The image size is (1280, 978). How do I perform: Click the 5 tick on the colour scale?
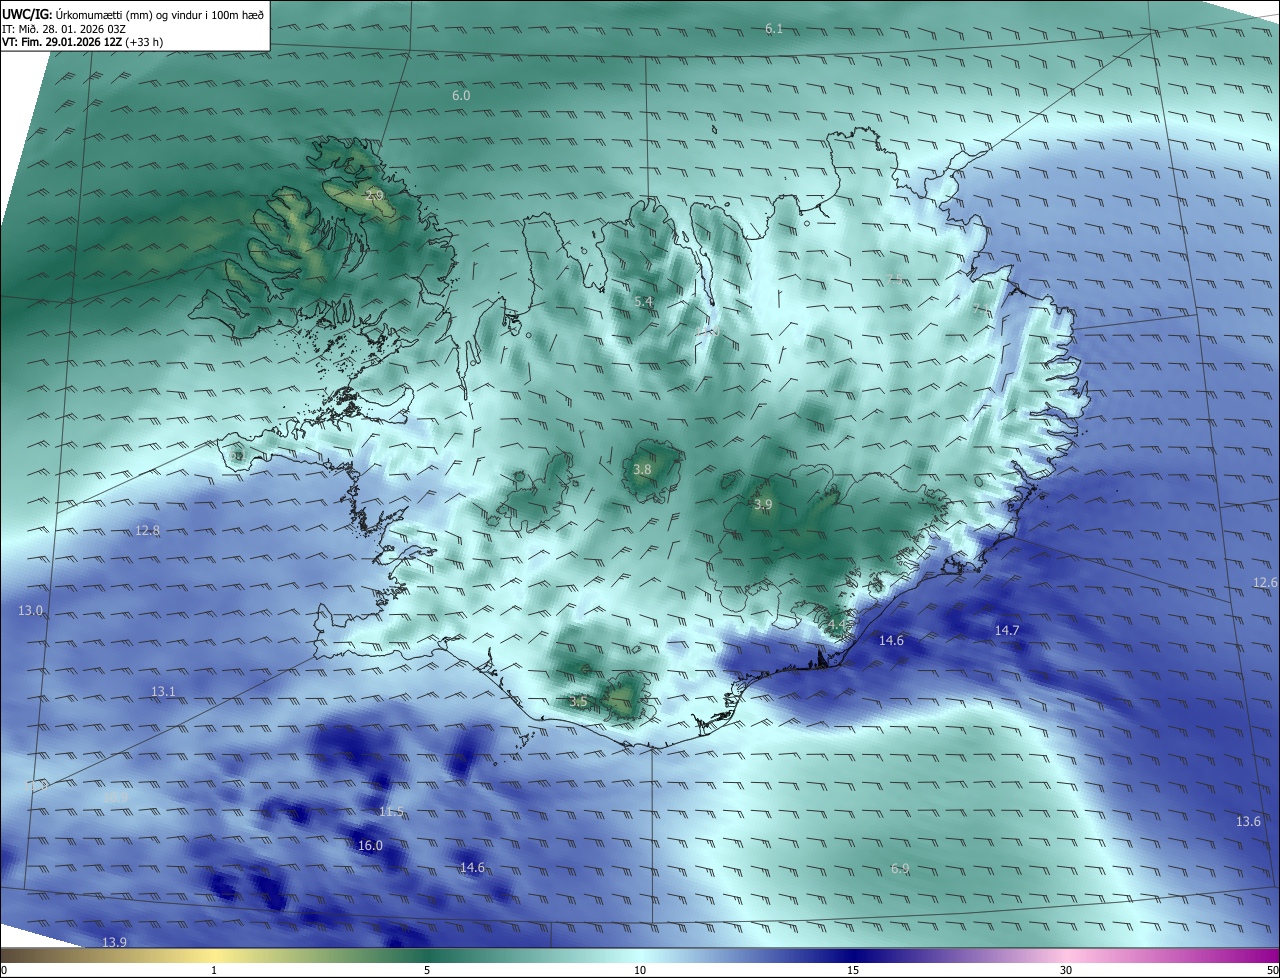(427, 970)
